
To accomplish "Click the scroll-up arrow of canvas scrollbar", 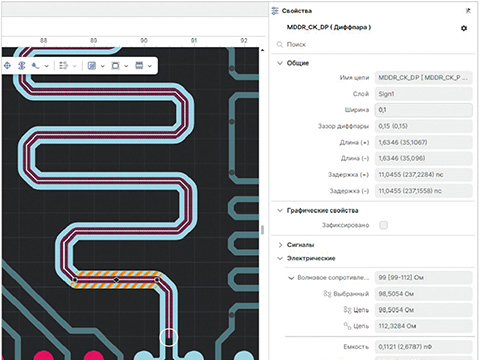I will (x=262, y=50).
